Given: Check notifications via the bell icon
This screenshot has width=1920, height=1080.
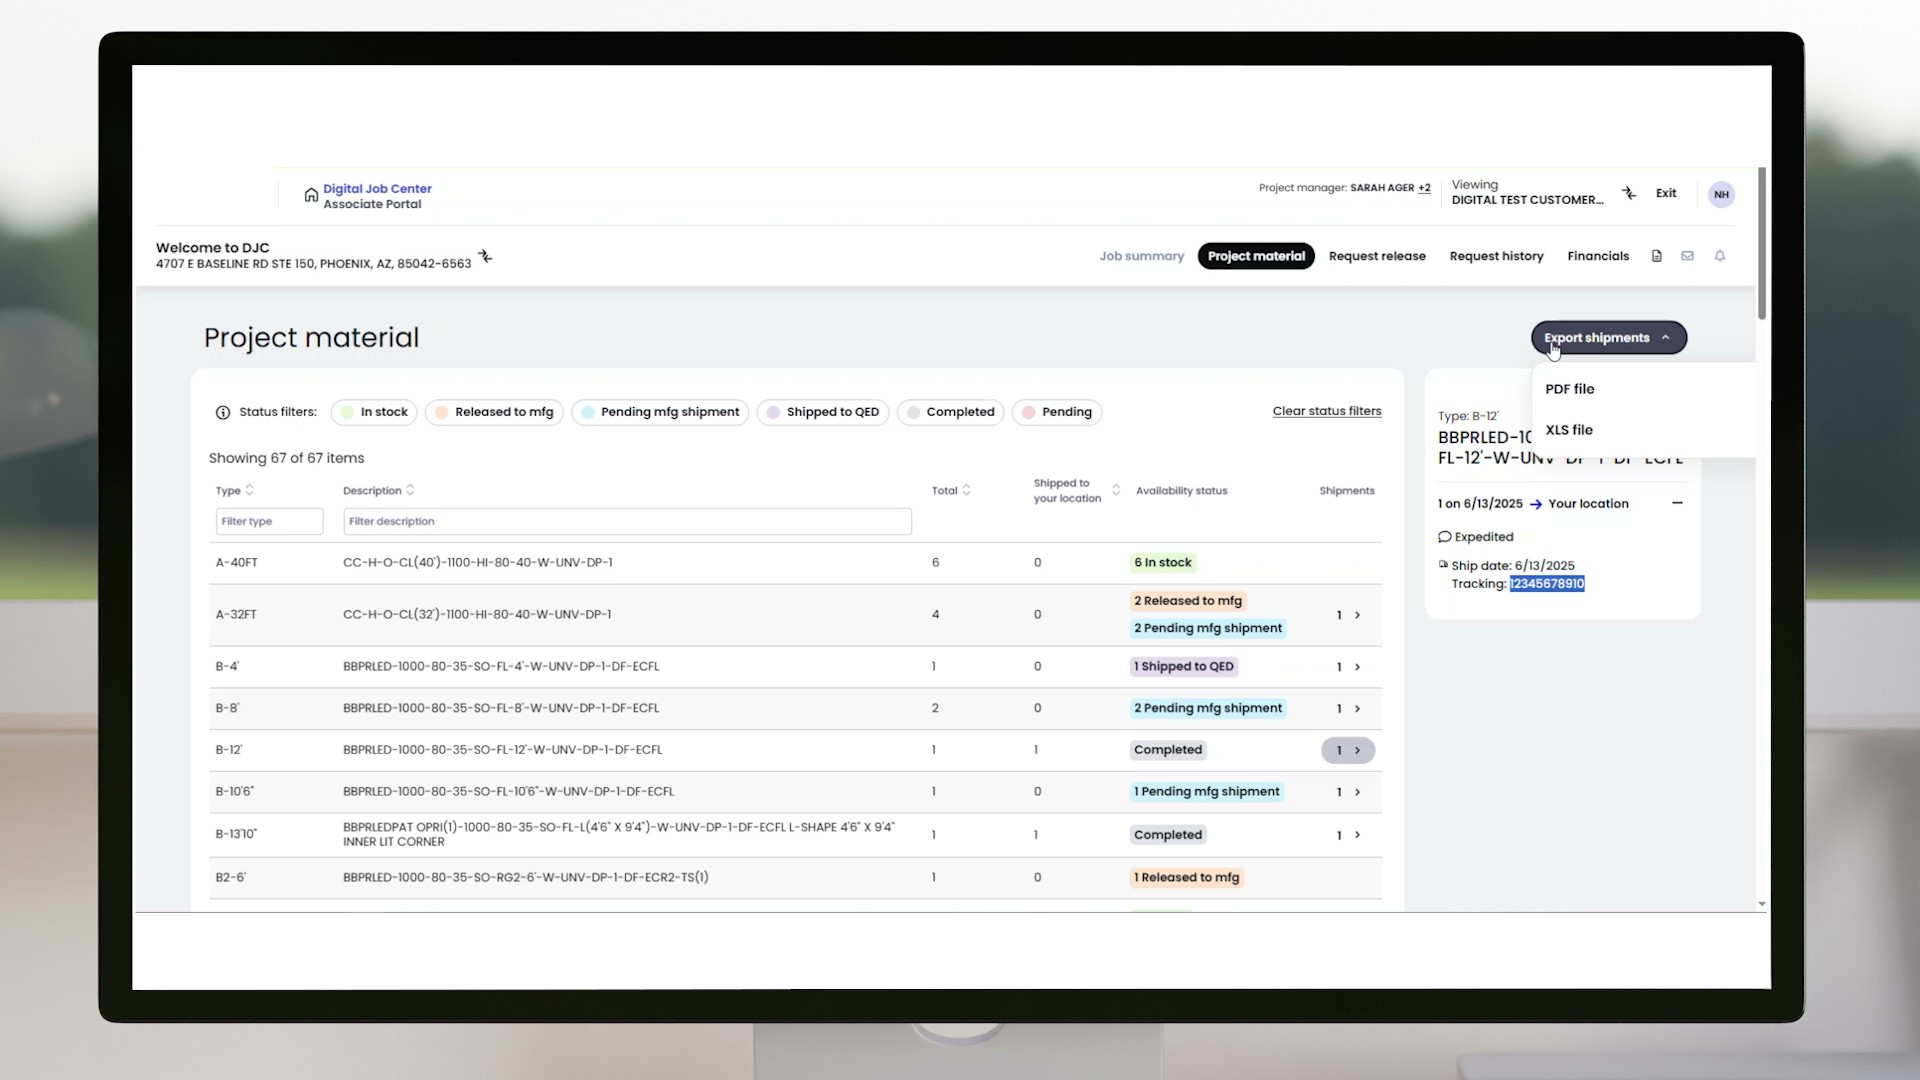Looking at the screenshot, I should point(1720,256).
